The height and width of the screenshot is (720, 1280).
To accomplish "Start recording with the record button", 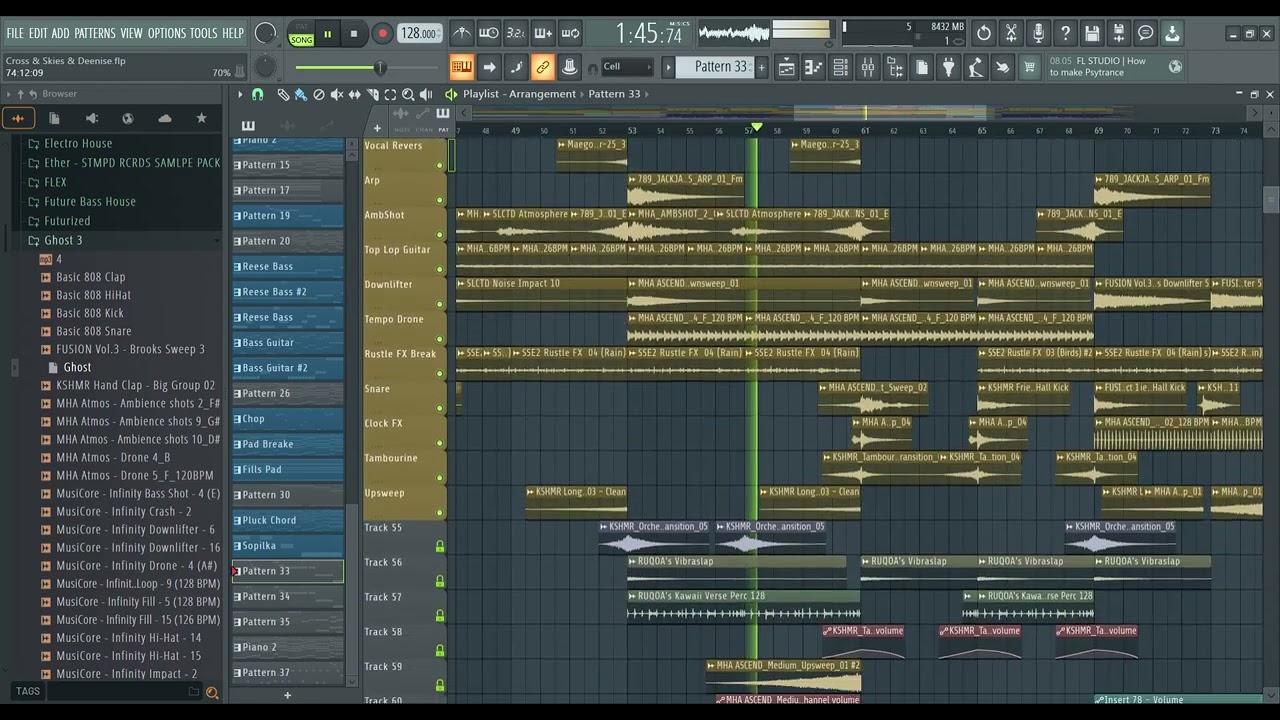I will click(382, 34).
